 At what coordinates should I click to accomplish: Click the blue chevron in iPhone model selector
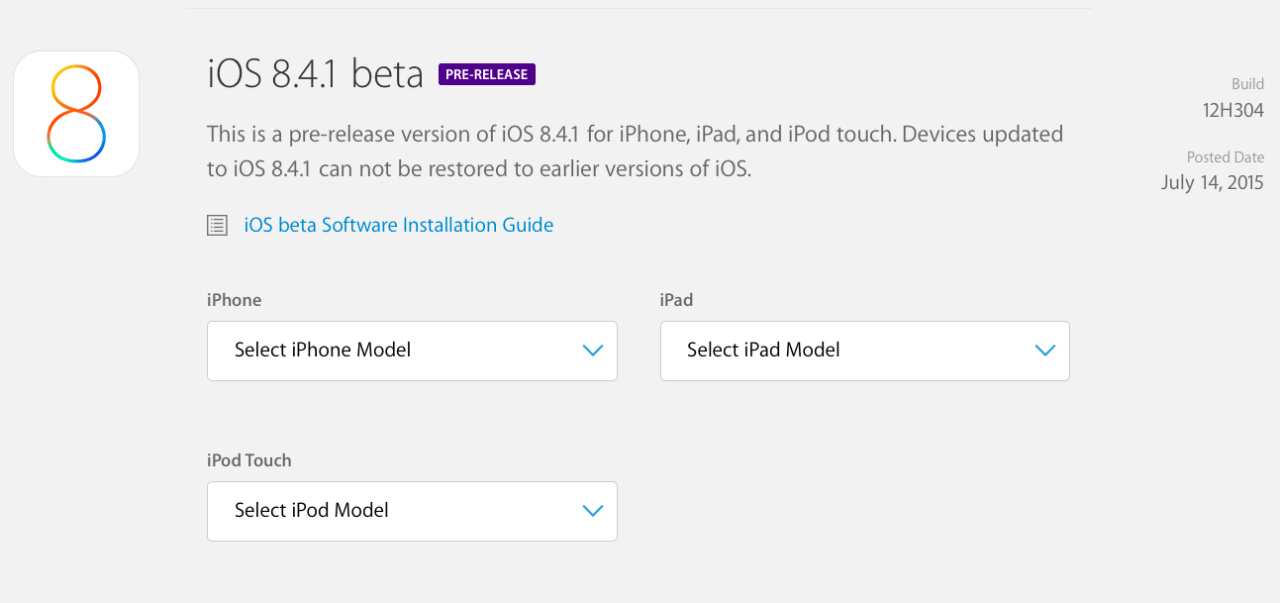[593, 350]
